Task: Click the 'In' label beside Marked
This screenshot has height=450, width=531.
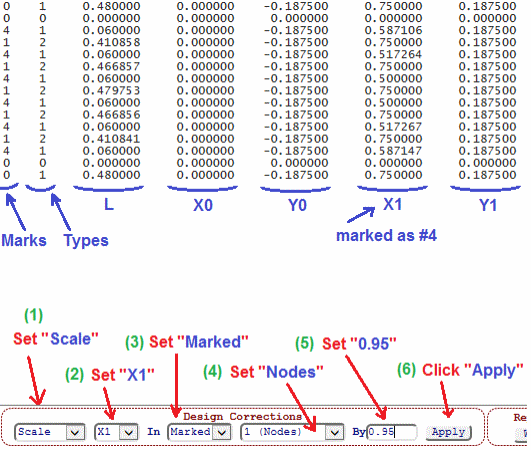Action: pos(153,432)
